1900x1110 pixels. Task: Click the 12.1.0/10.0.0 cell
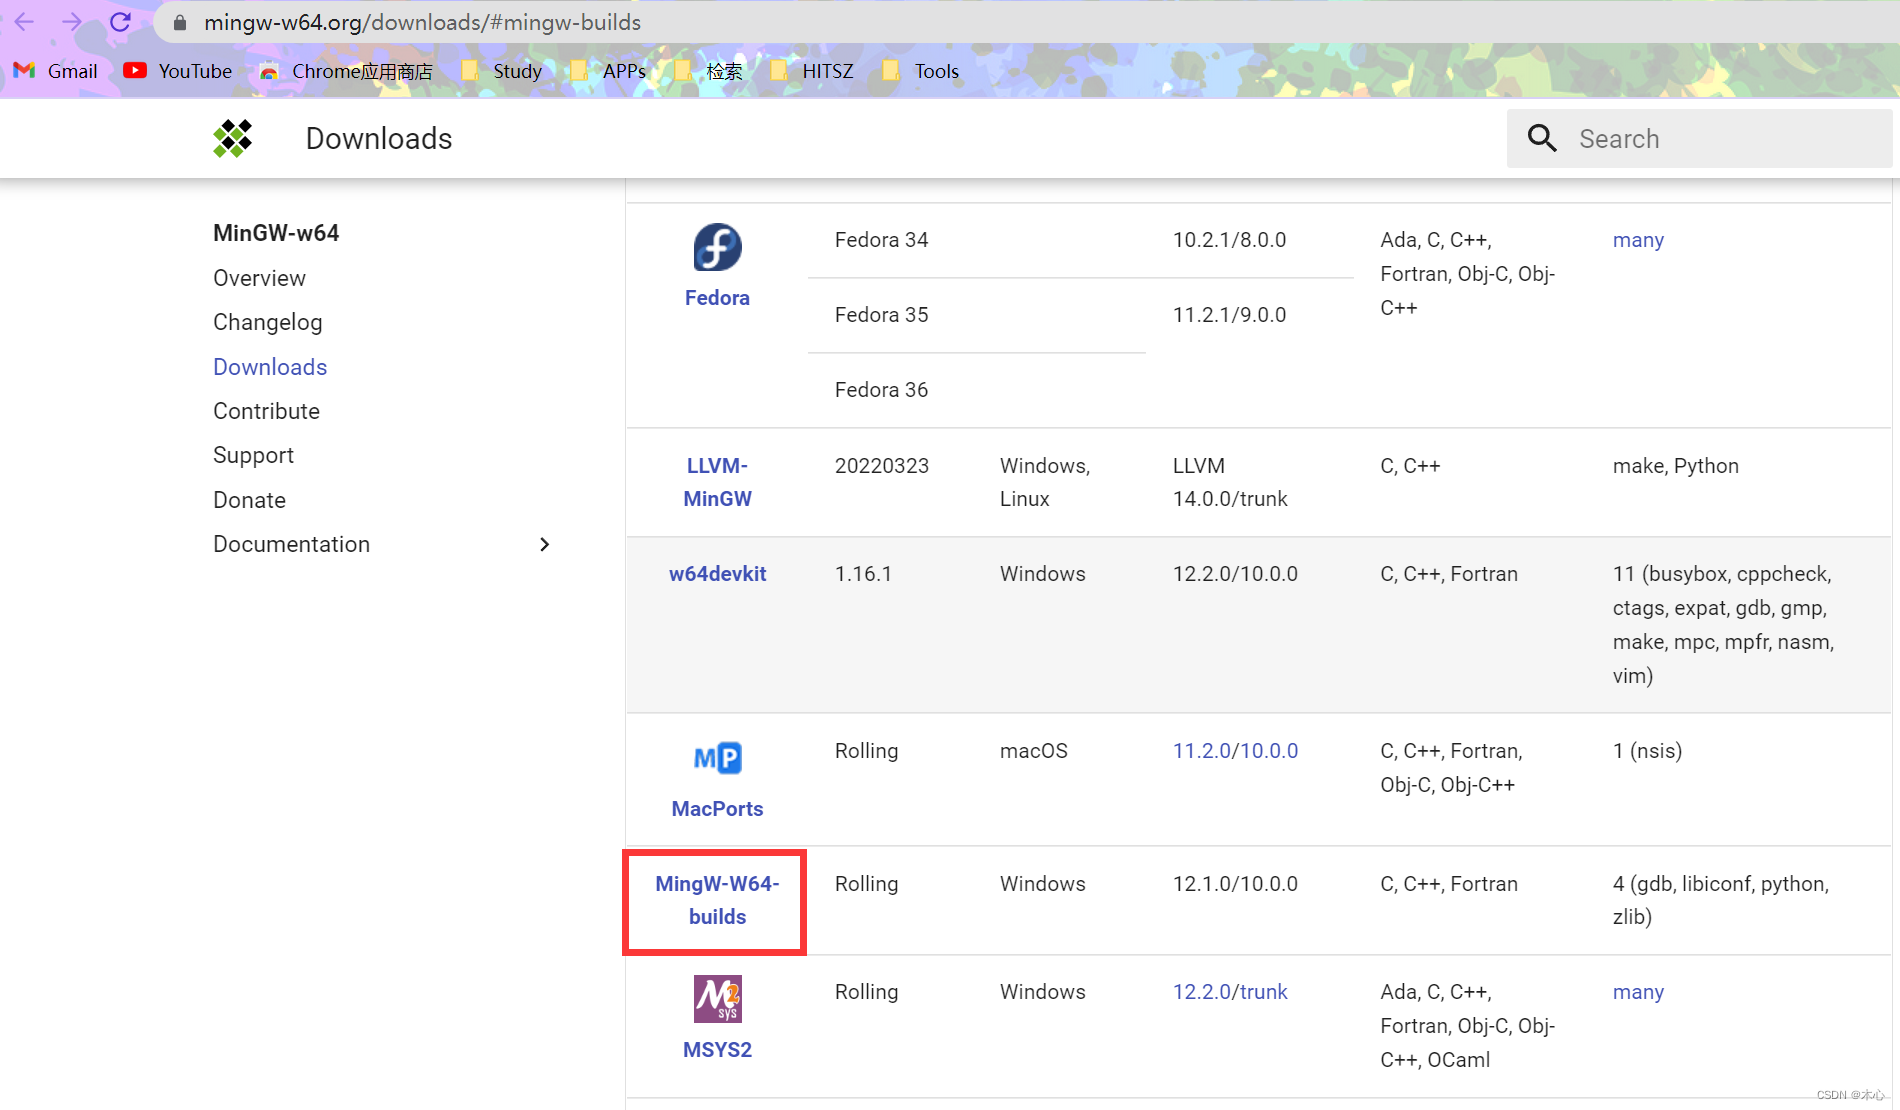1235,884
